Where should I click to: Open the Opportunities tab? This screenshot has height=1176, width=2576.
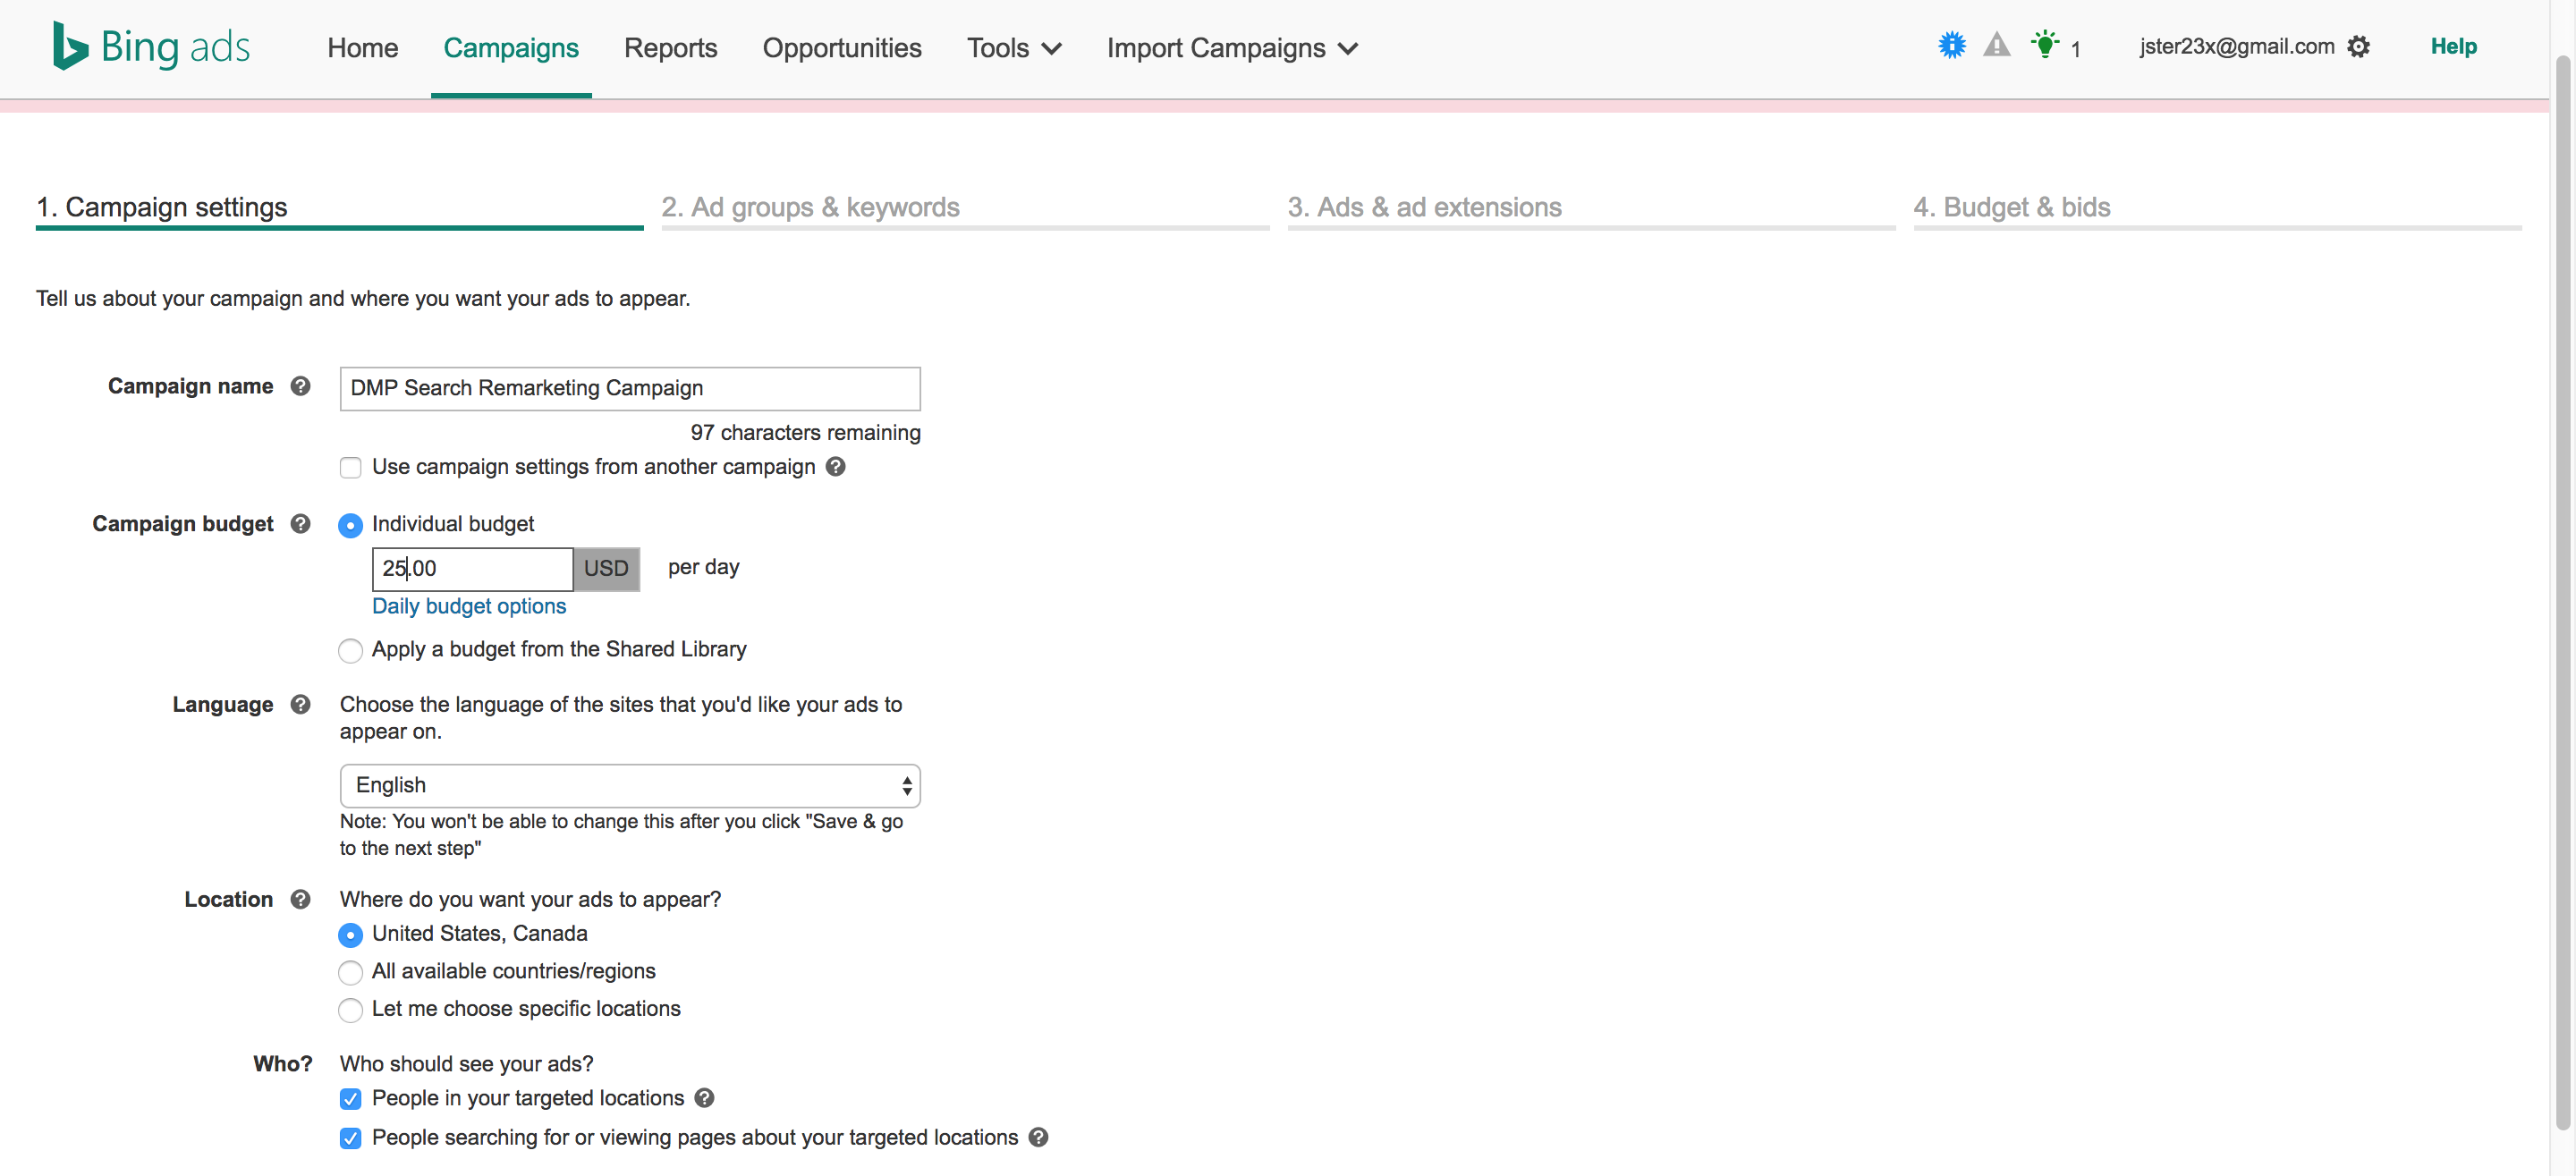841,48
